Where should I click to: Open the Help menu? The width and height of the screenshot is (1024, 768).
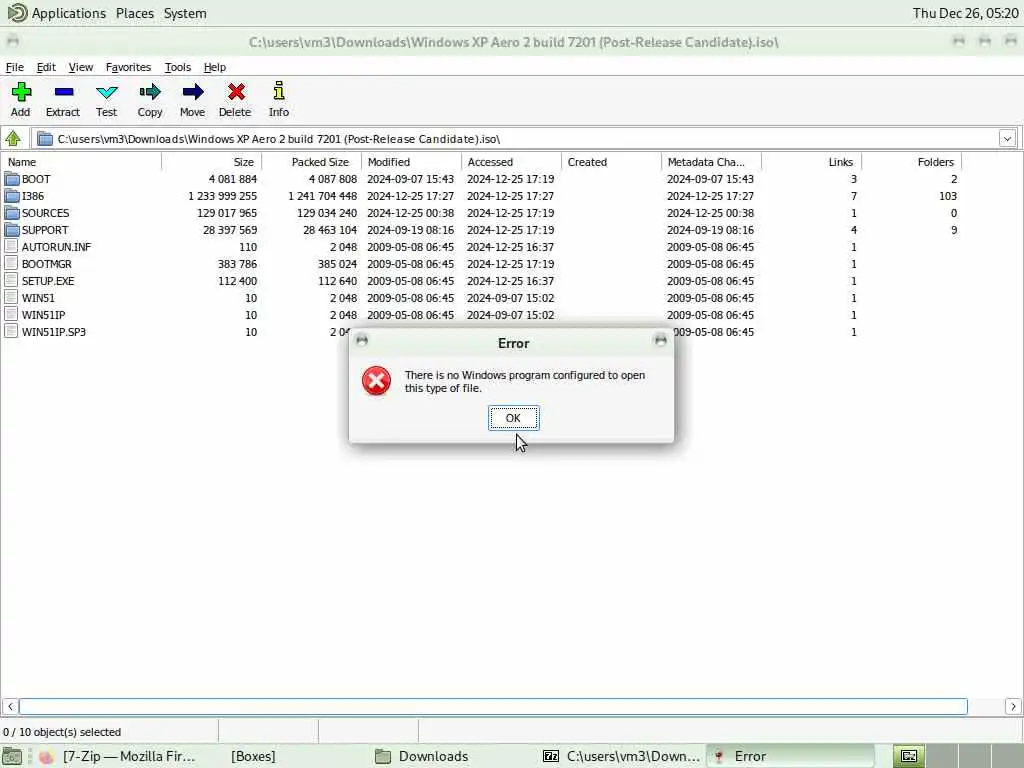(x=215, y=67)
